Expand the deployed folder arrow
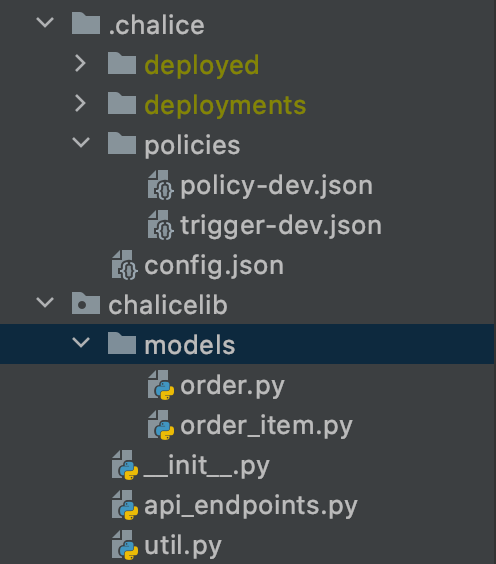496x564 pixels. tap(81, 63)
